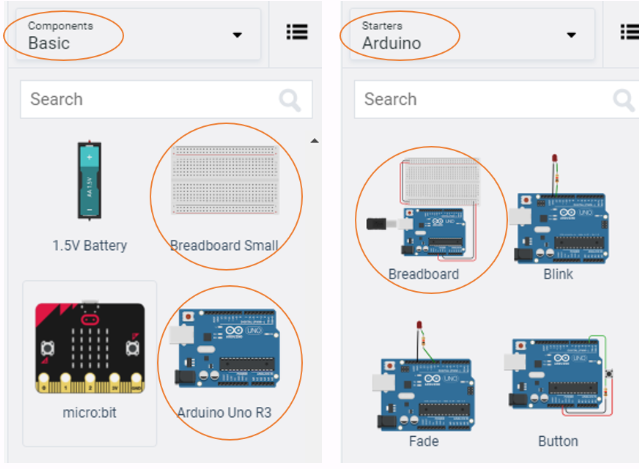Click the list view icon beside Components Basic

[297, 32]
